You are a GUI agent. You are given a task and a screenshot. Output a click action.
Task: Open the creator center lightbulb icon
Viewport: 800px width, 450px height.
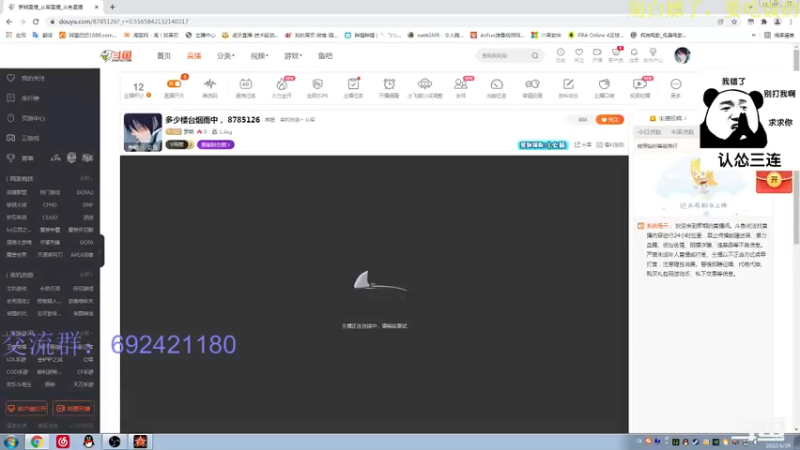pos(653,55)
